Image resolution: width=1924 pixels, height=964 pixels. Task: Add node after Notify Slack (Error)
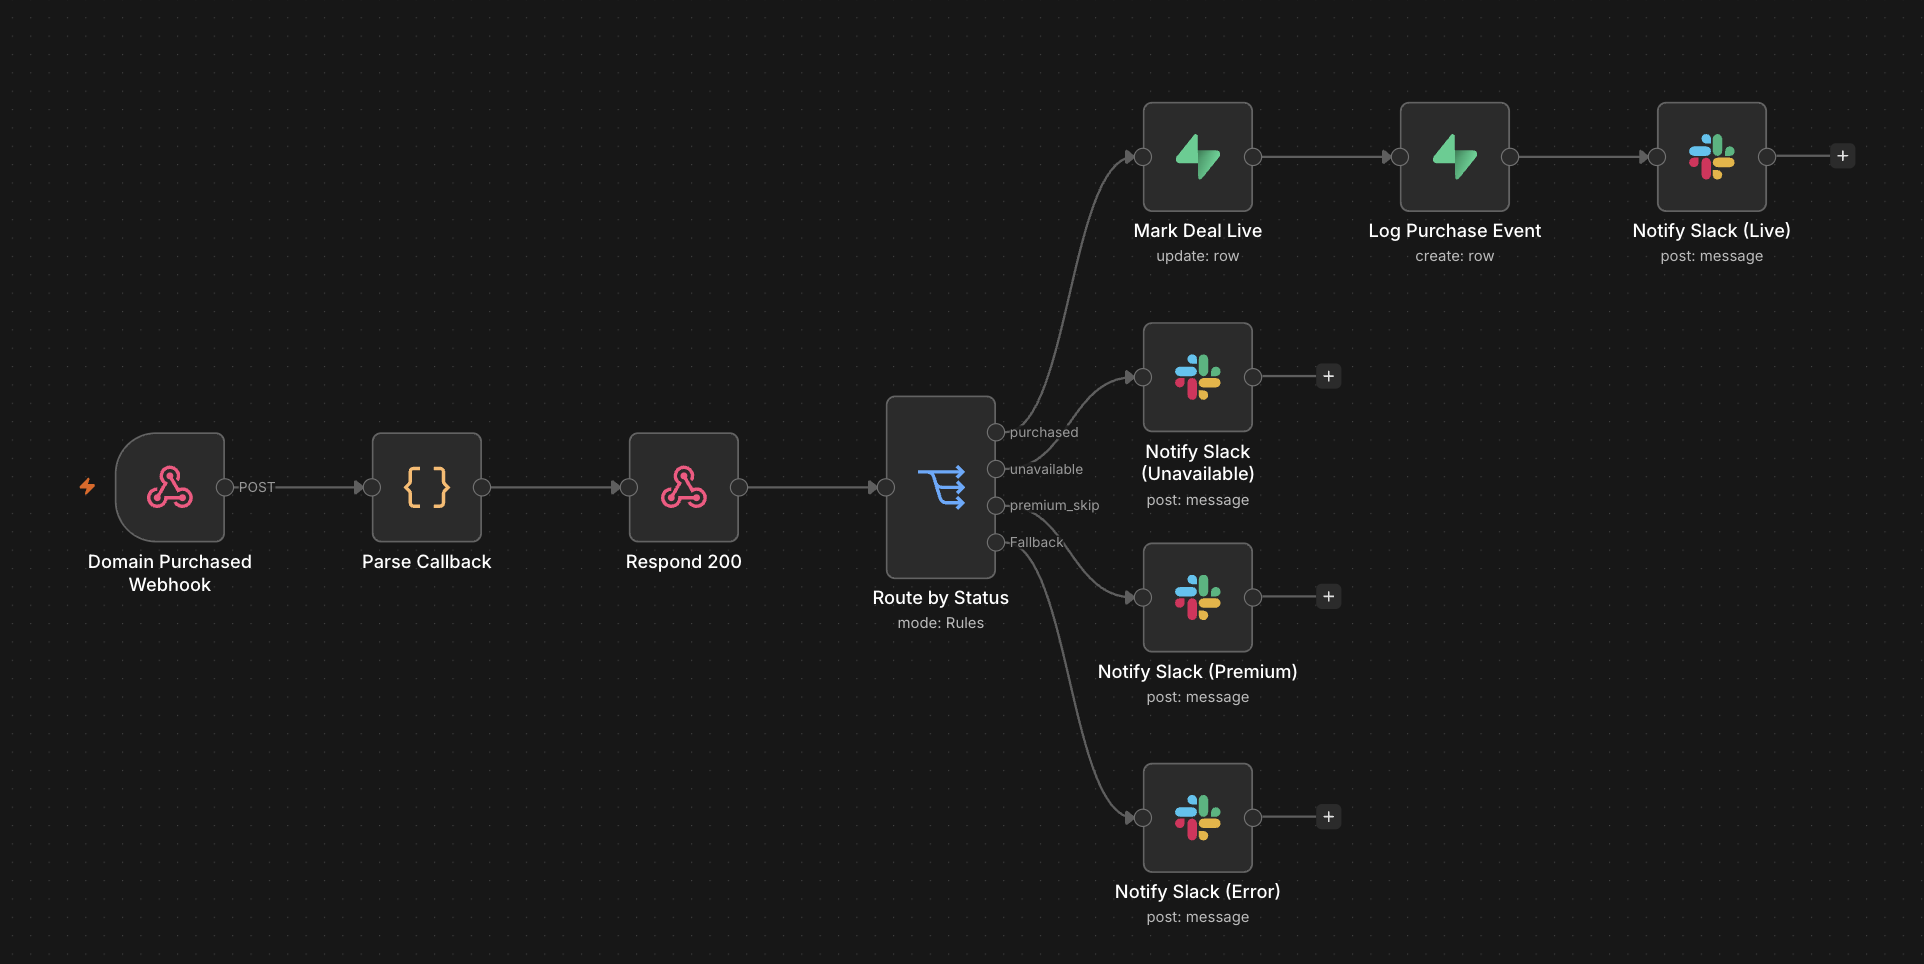tap(1329, 816)
